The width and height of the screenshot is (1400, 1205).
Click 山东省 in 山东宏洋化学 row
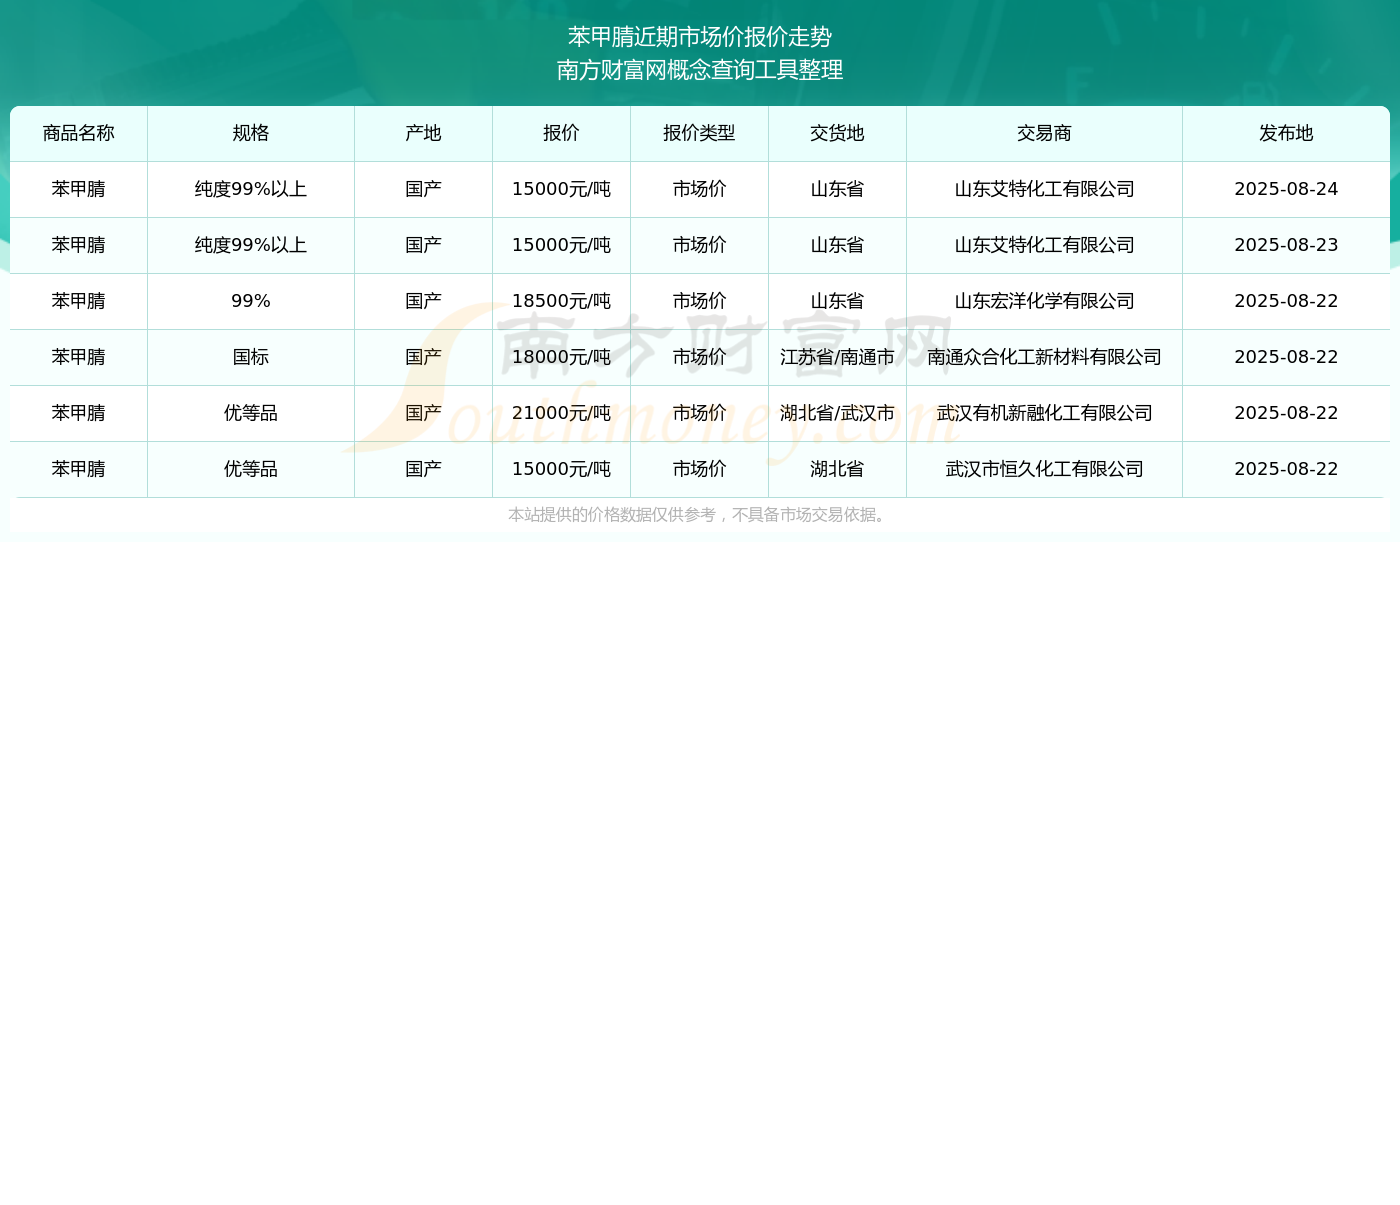(x=837, y=301)
